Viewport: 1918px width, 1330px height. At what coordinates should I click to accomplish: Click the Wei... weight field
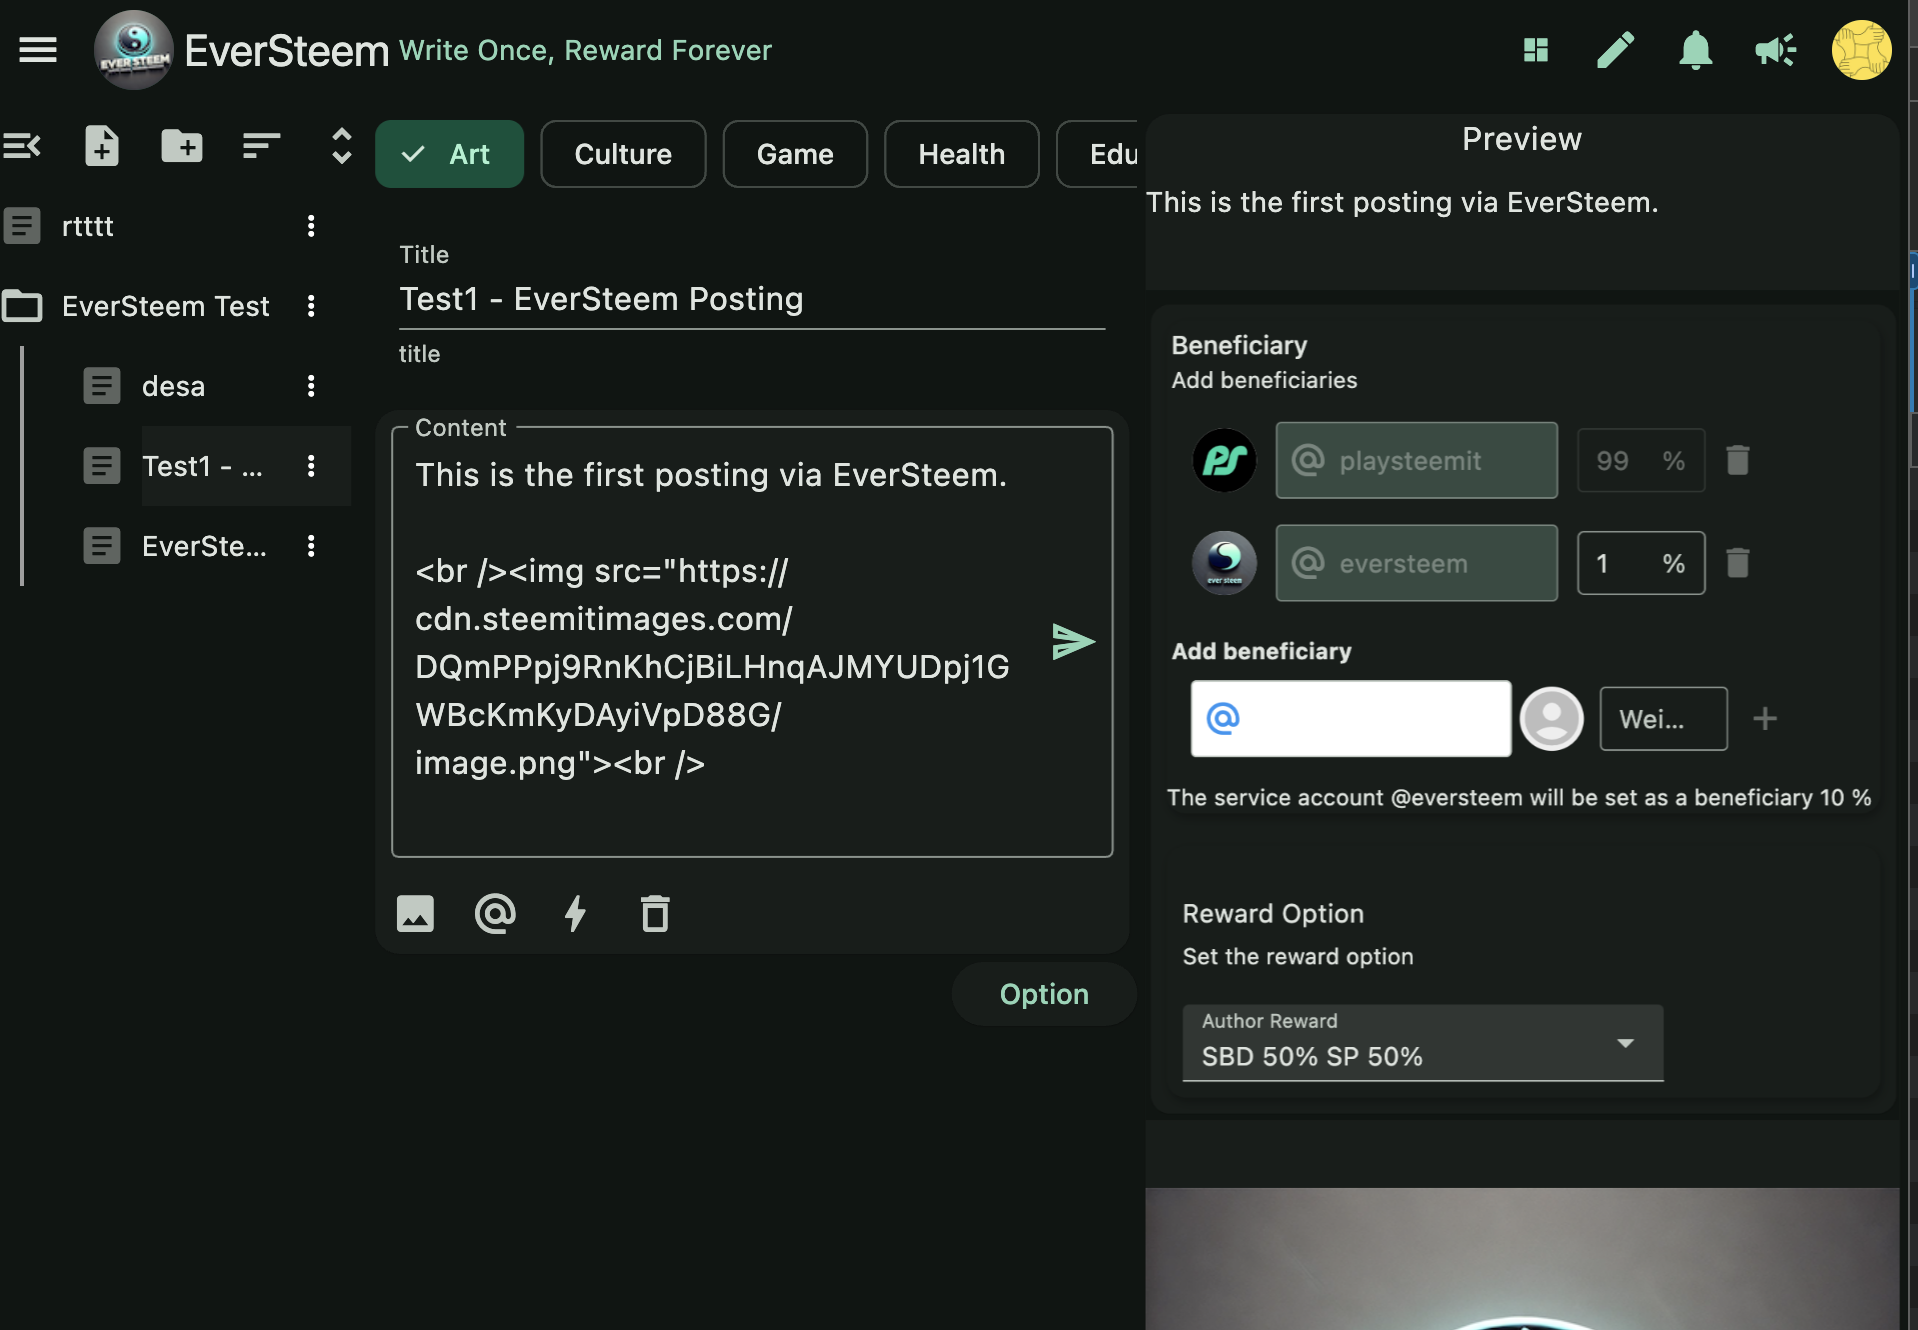(x=1663, y=718)
